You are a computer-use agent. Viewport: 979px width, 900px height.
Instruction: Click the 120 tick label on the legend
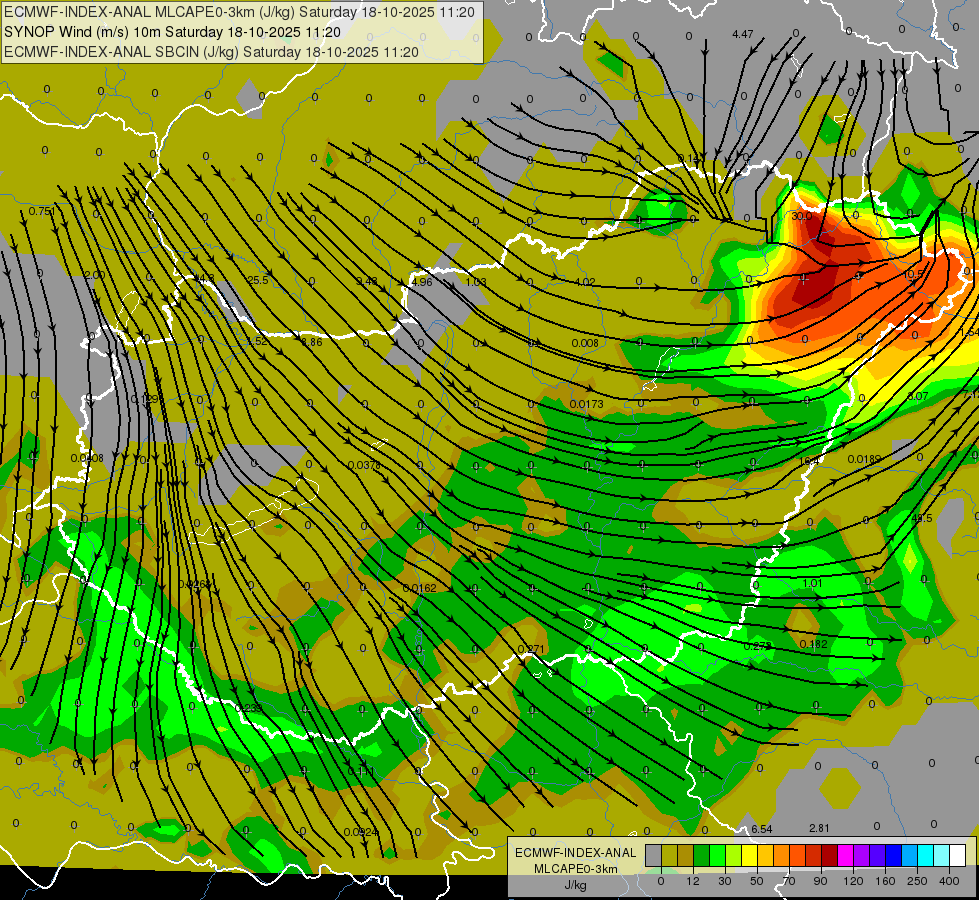pyautogui.click(x=853, y=881)
